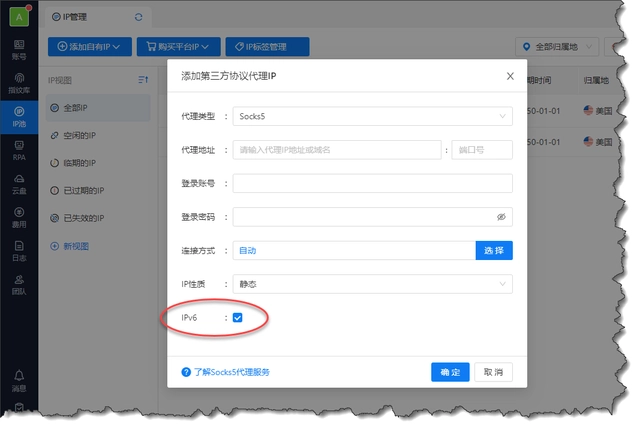The width and height of the screenshot is (640, 432).
Task: Click the 确定 confirm button
Action: 450,372
